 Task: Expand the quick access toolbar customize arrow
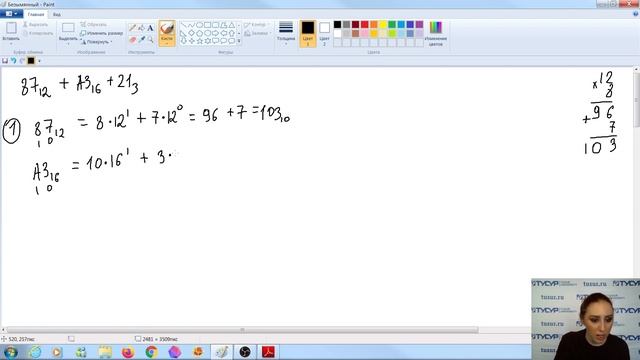point(40,61)
